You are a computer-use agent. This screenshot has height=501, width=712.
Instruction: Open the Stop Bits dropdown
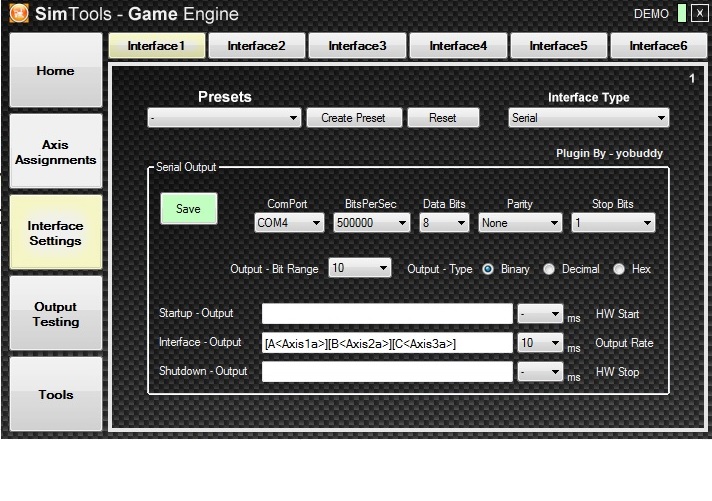tap(613, 223)
